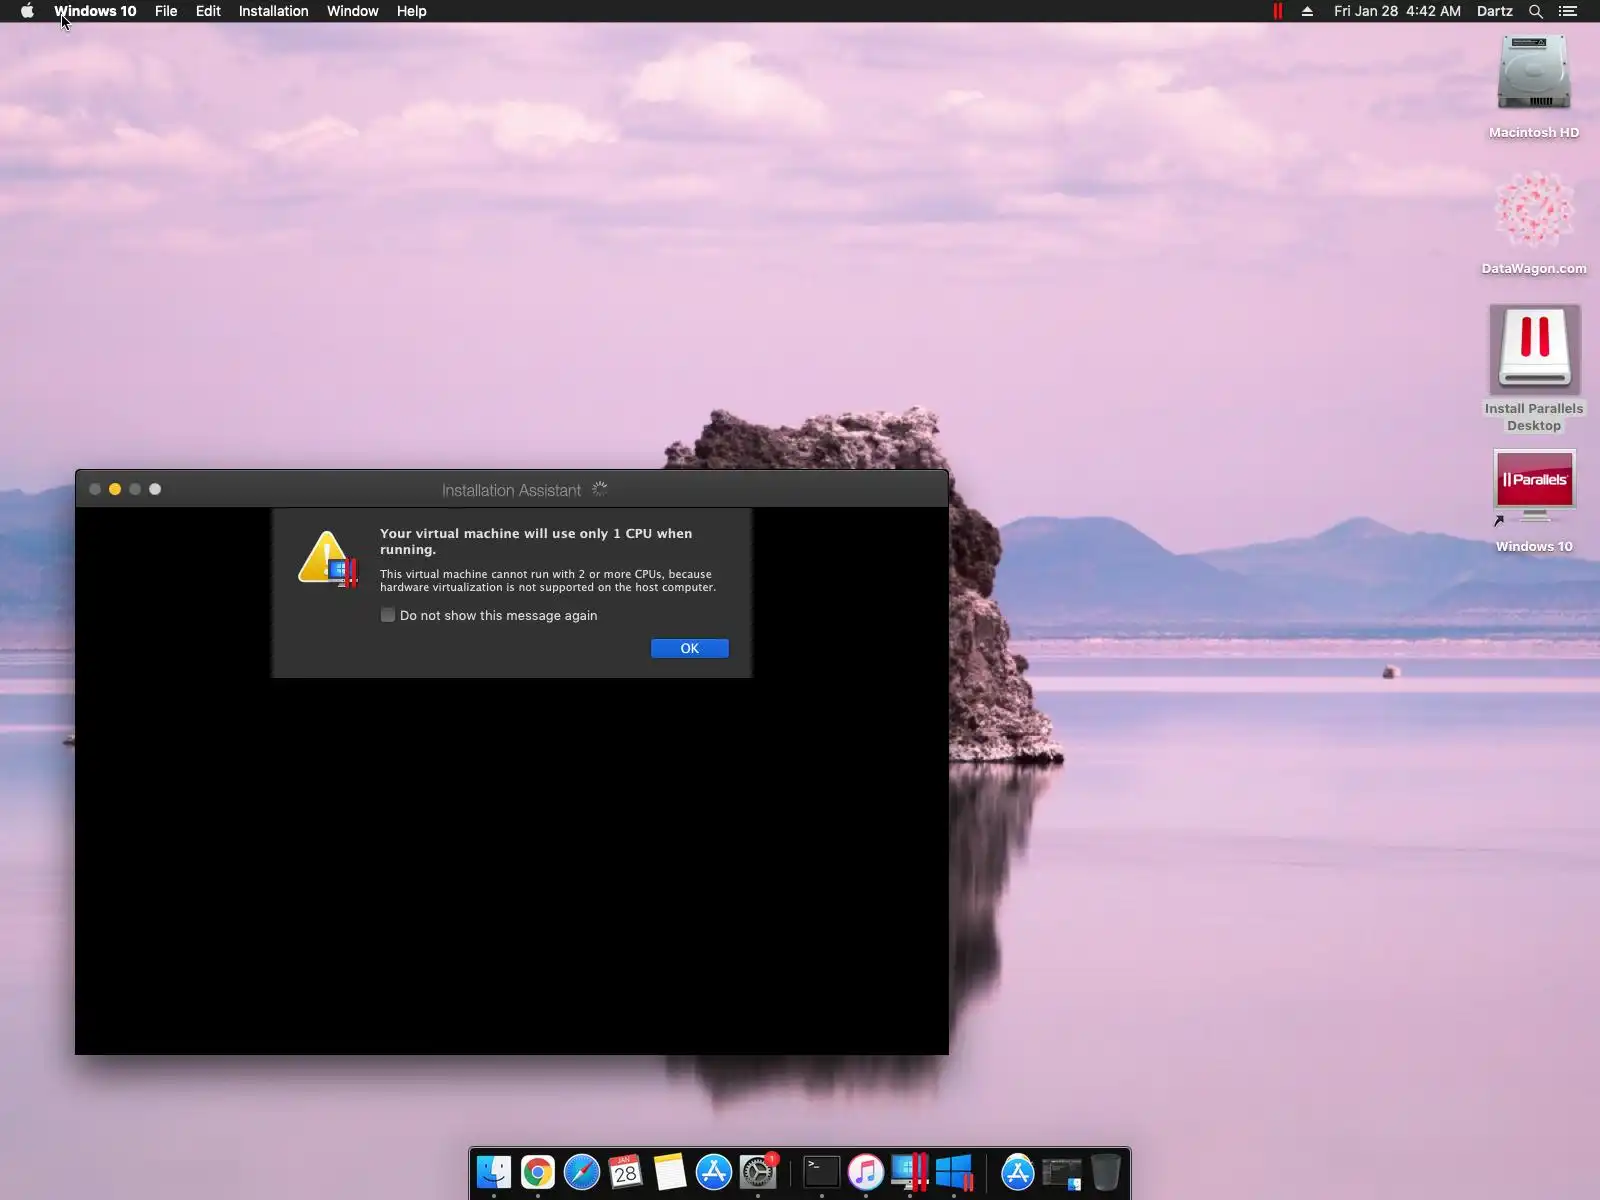This screenshot has width=1600, height=1200.
Task: Launch Terminal from the Dock
Action: click(x=822, y=1172)
